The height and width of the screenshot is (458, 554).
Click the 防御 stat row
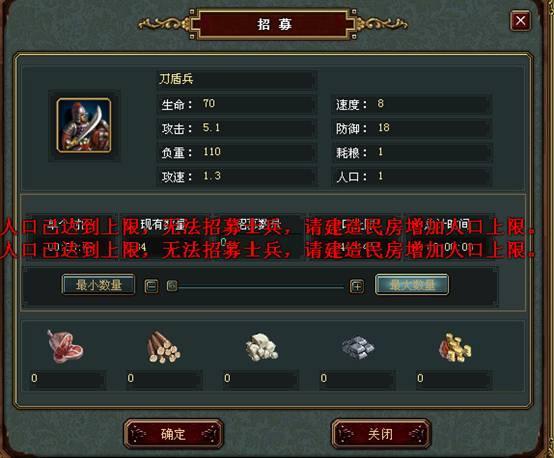point(411,128)
